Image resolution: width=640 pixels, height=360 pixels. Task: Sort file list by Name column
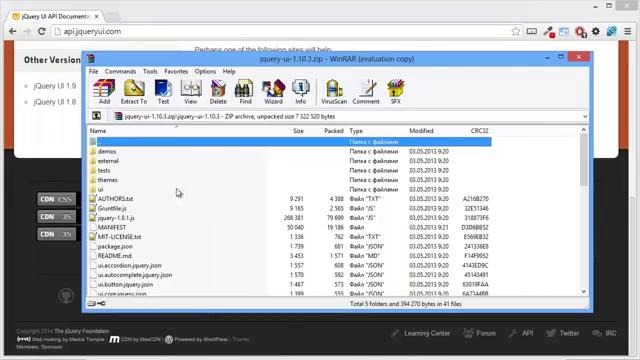[x=98, y=131]
